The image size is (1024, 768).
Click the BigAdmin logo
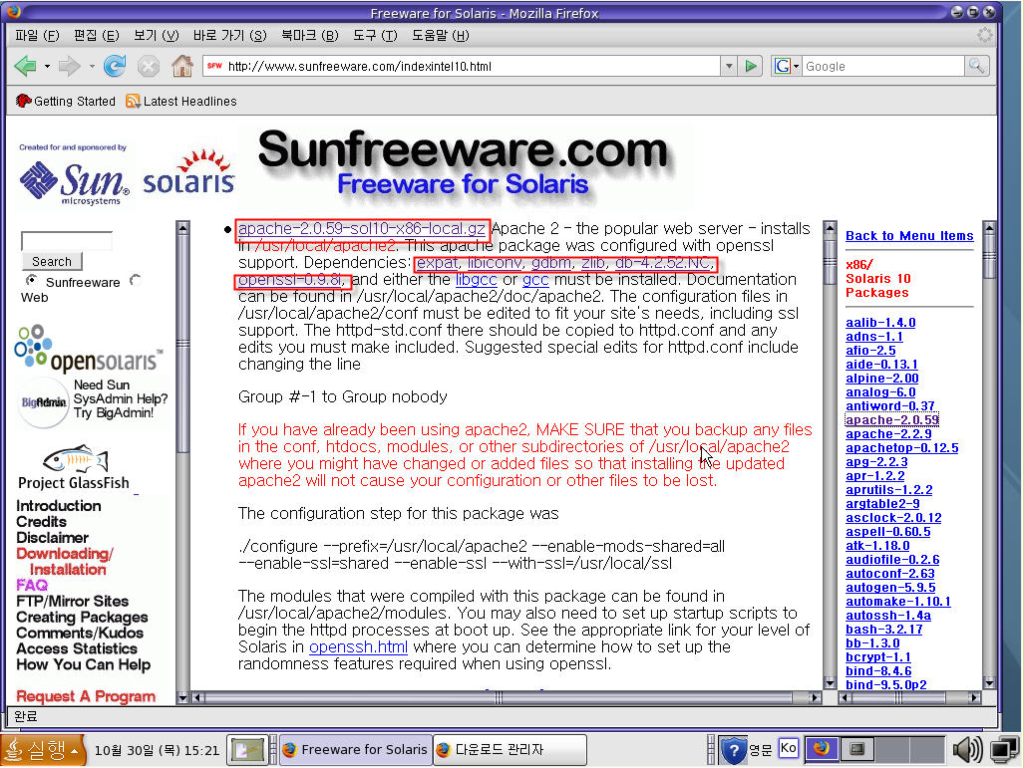pos(43,402)
